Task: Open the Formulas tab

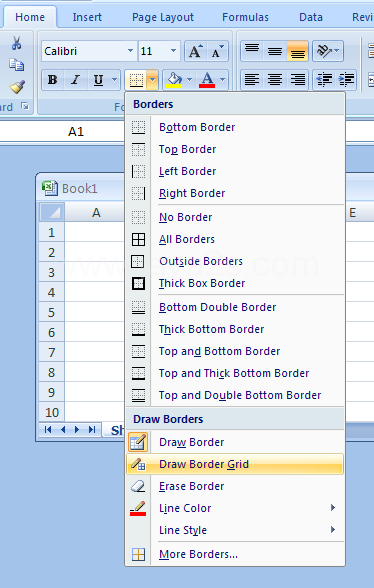Action: (245, 17)
